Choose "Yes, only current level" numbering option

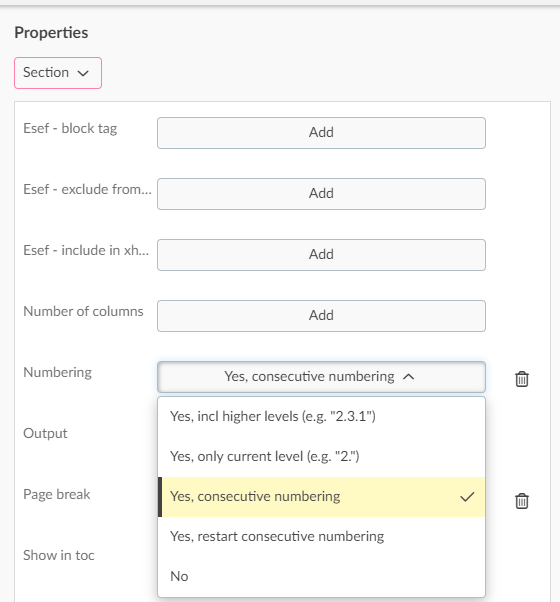(321, 456)
